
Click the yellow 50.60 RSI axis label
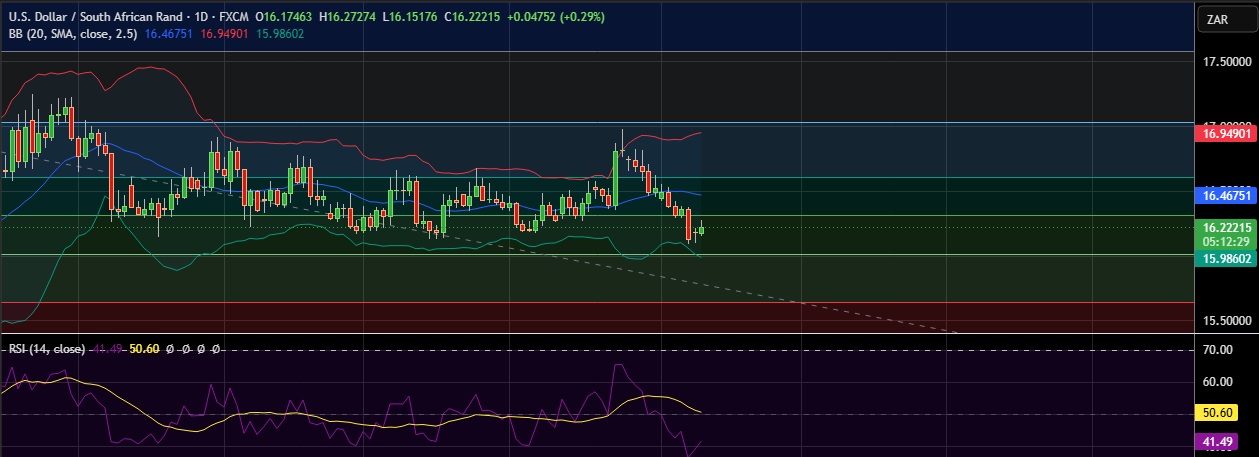[1218, 411]
